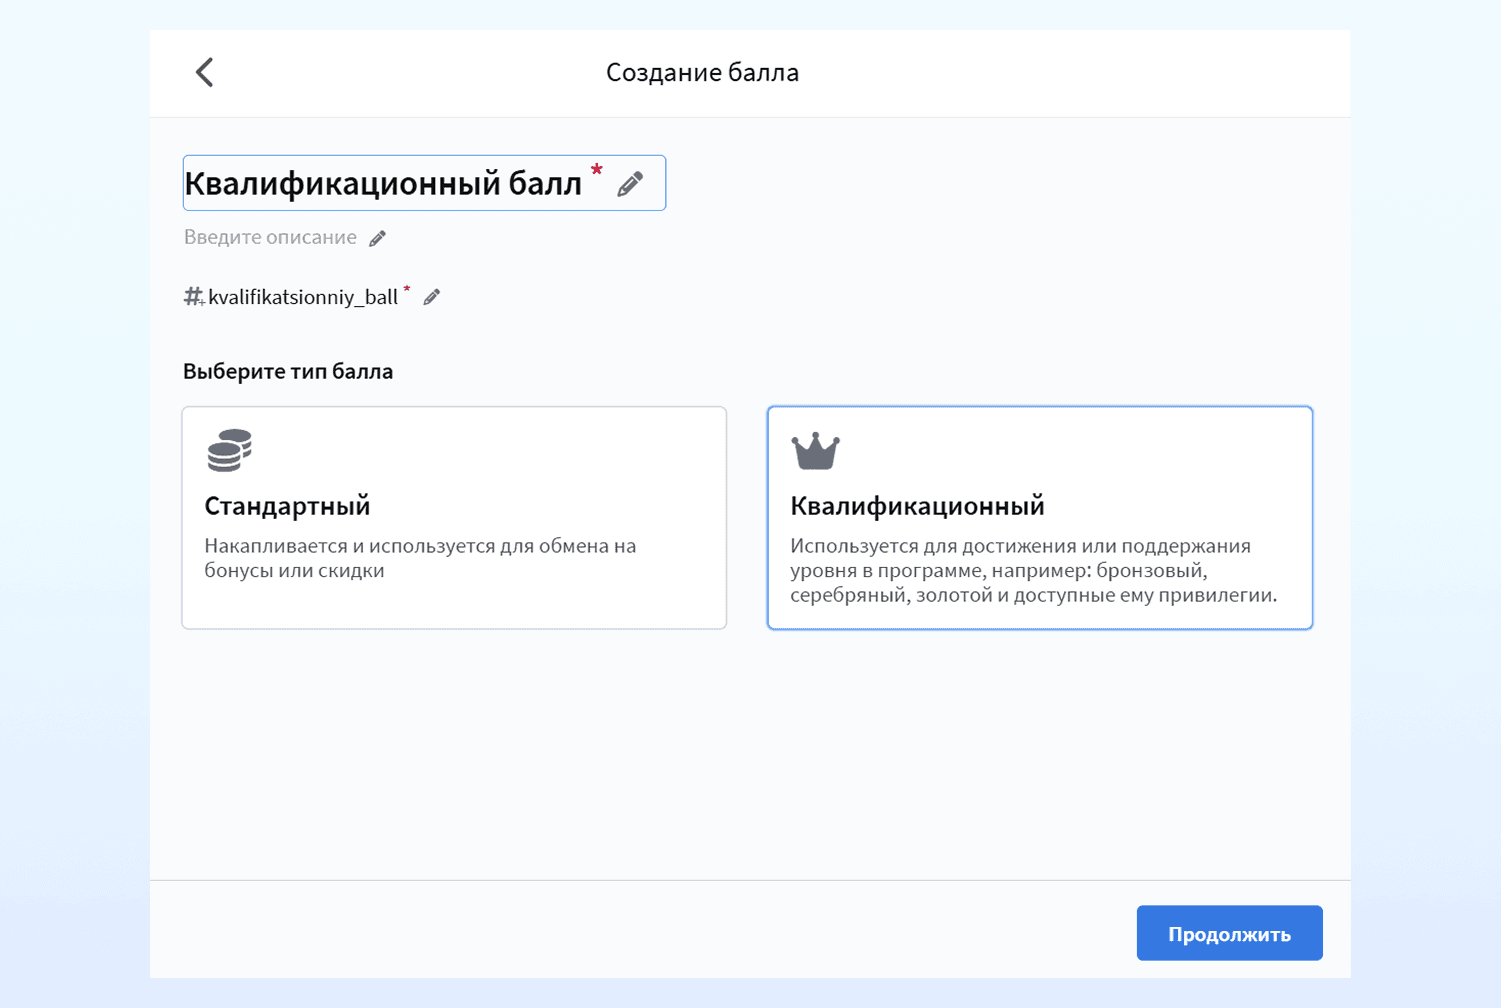Click the kvalifikatsionniy_ball identifier text
The width and height of the screenshot is (1501, 1008).
tap(303, 297)
